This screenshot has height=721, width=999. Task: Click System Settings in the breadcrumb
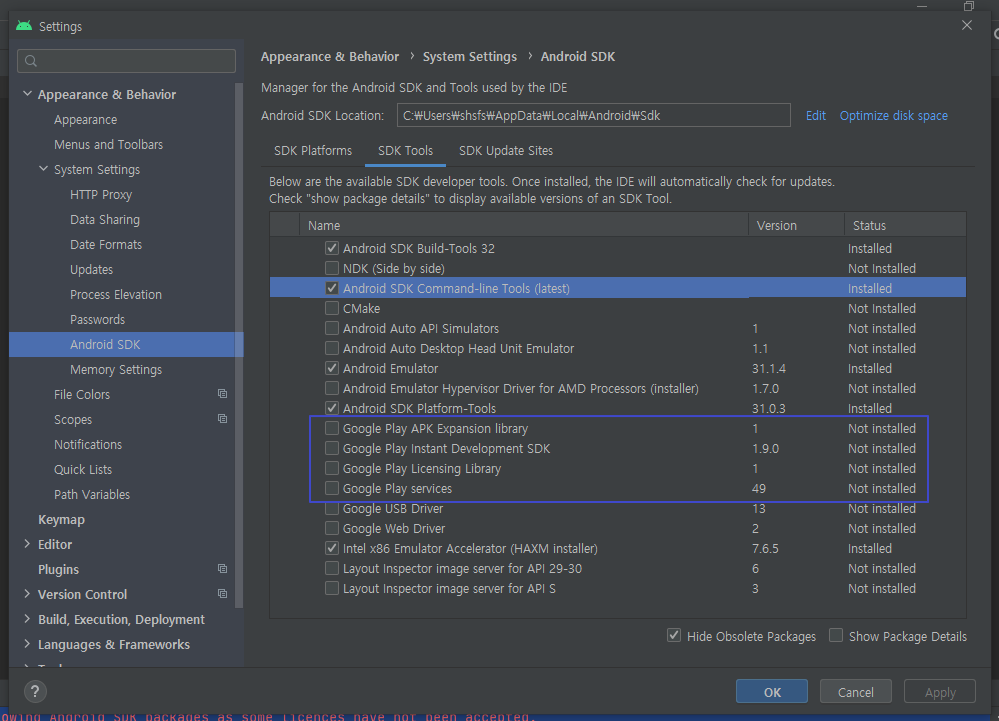470,57
